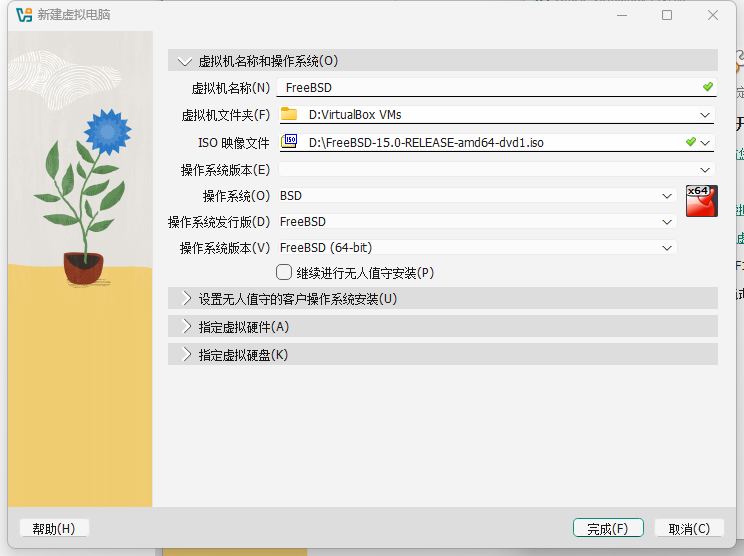Click the D:VirtualBox VMs folder path text
Screen dimensions: 744x556
click(355, 115)
